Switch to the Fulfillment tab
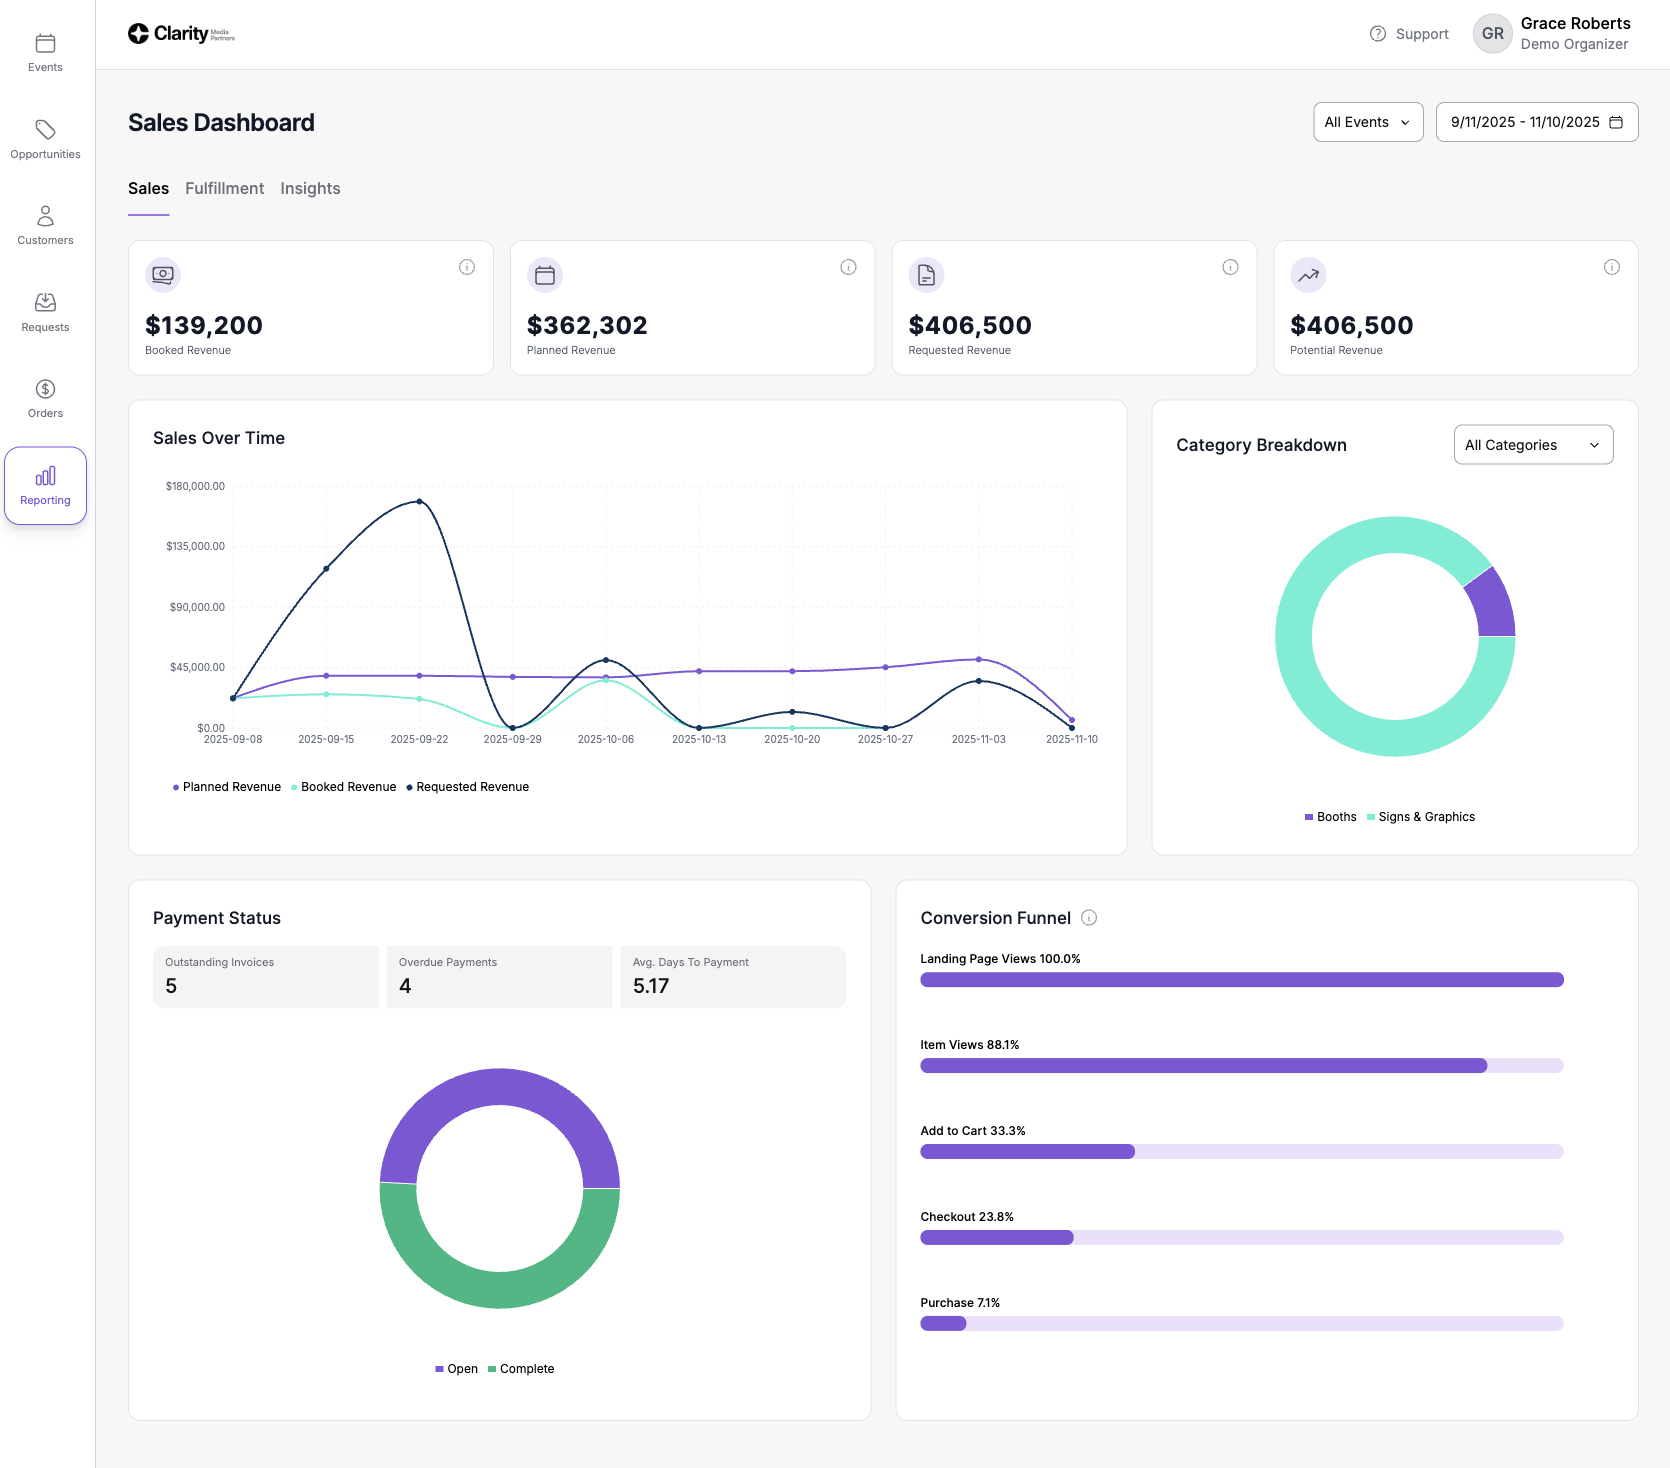Viewport: 1670px width, 1468px height. (x=224, y=188)
